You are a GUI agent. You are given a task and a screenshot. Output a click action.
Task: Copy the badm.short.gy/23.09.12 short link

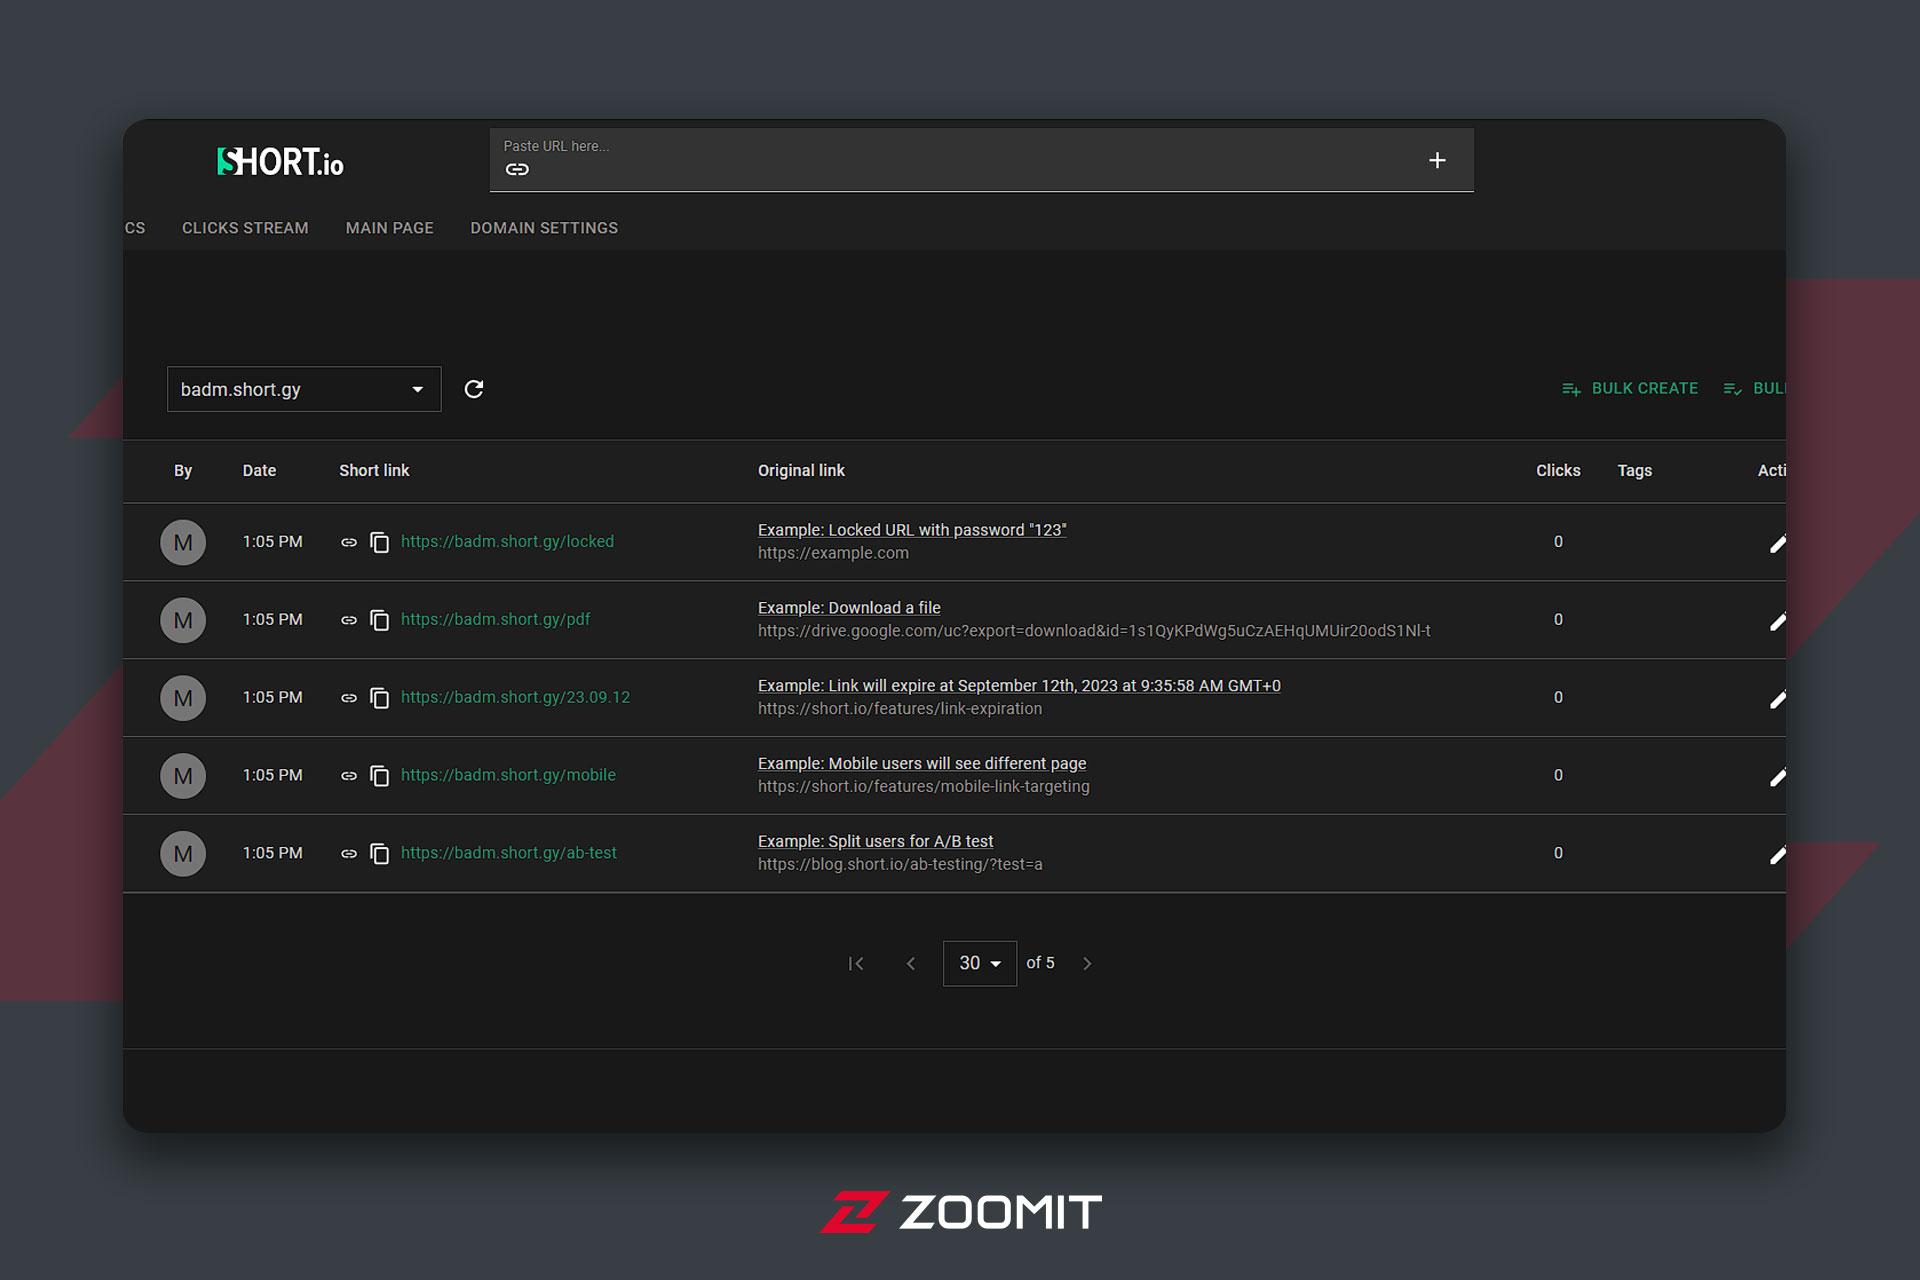380,698
